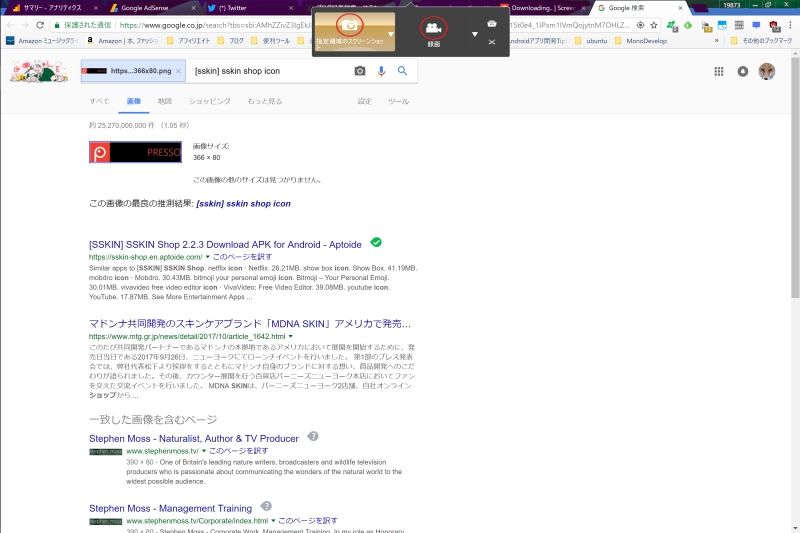Switch to 地図 results

tap(164, 101)
